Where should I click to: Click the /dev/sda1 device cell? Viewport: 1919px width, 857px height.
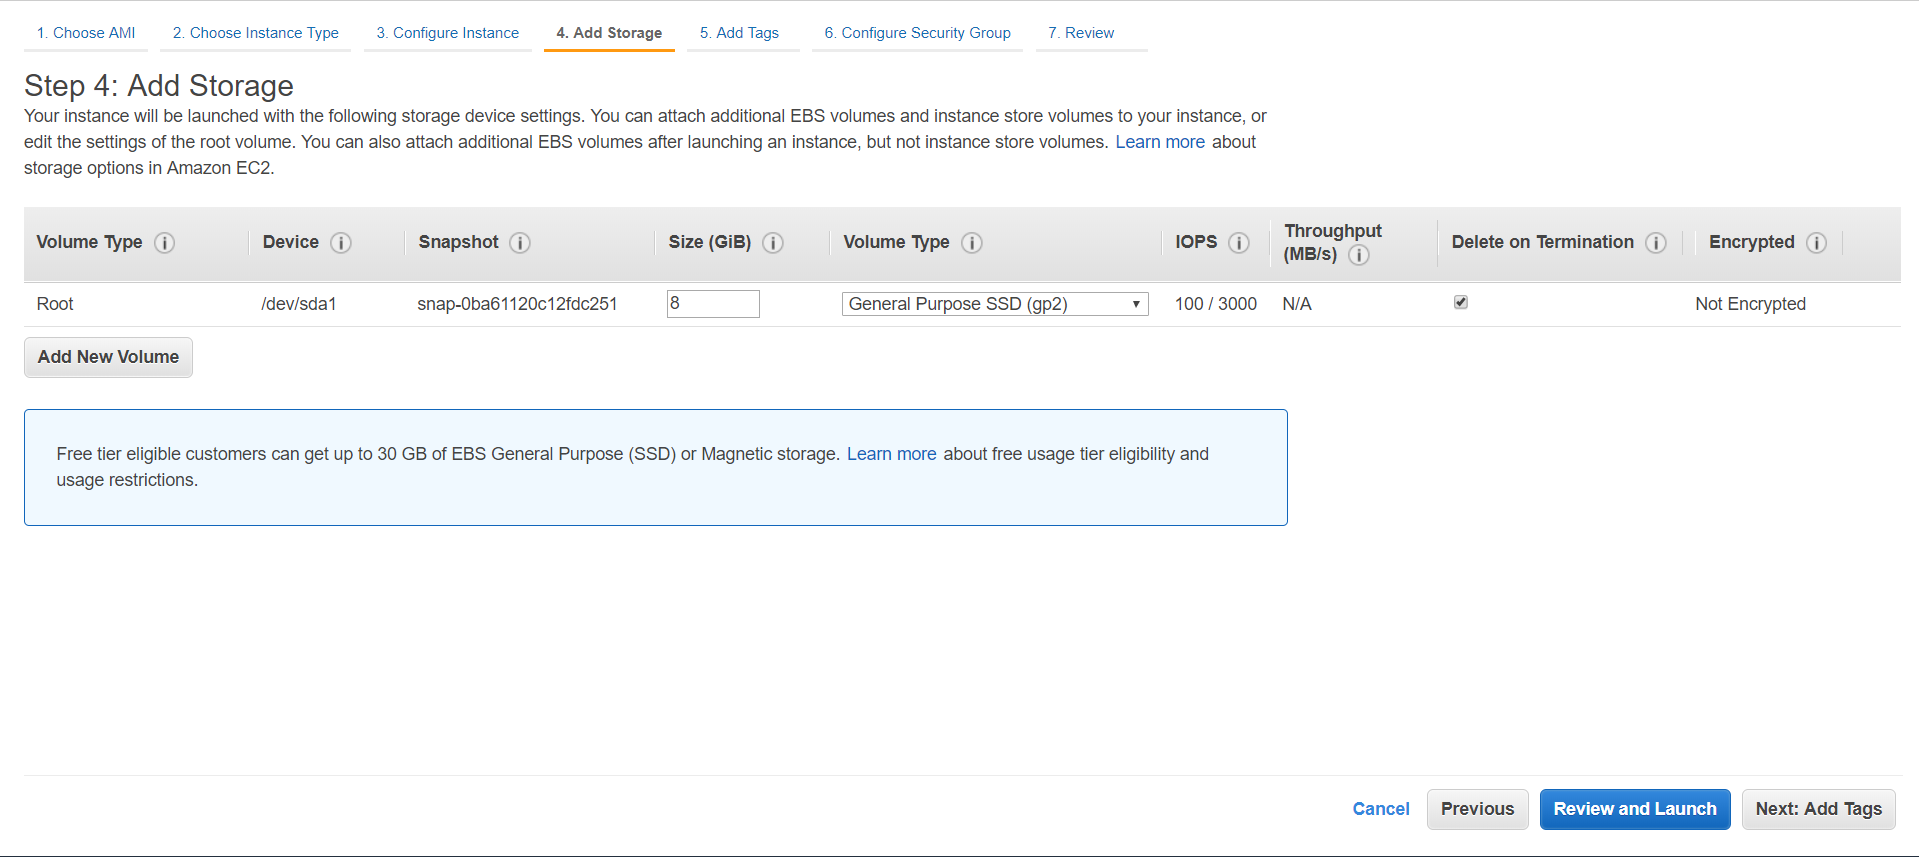pos(299,304)
